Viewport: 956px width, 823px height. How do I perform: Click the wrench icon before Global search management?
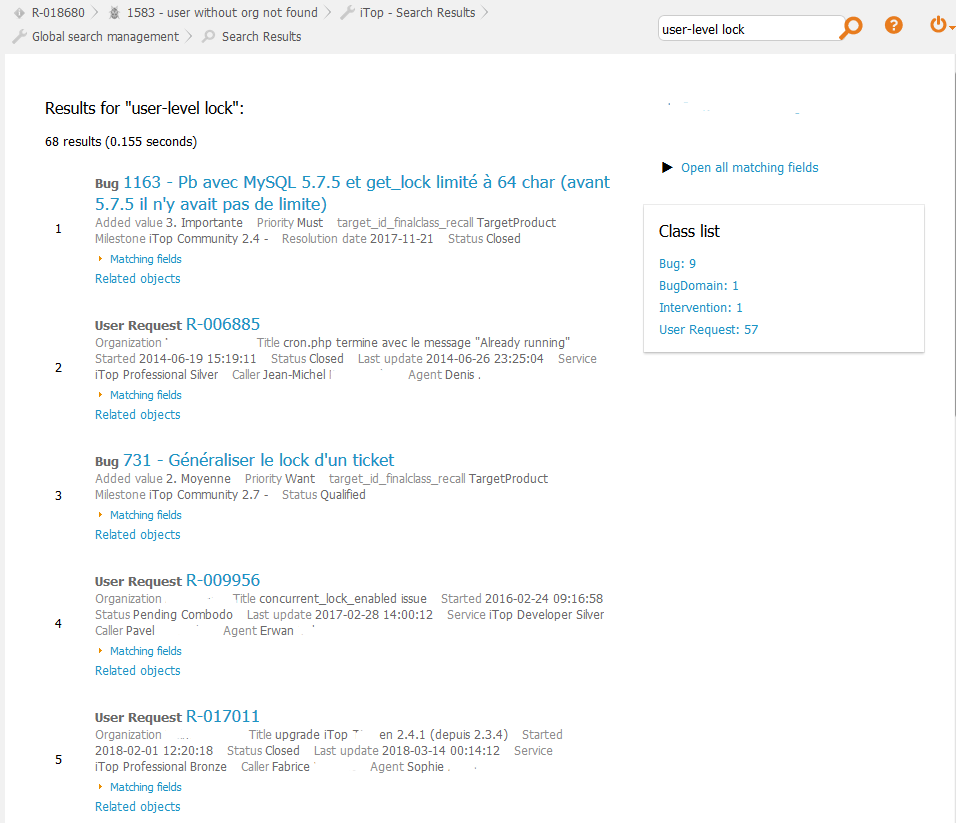click(20, 37)
